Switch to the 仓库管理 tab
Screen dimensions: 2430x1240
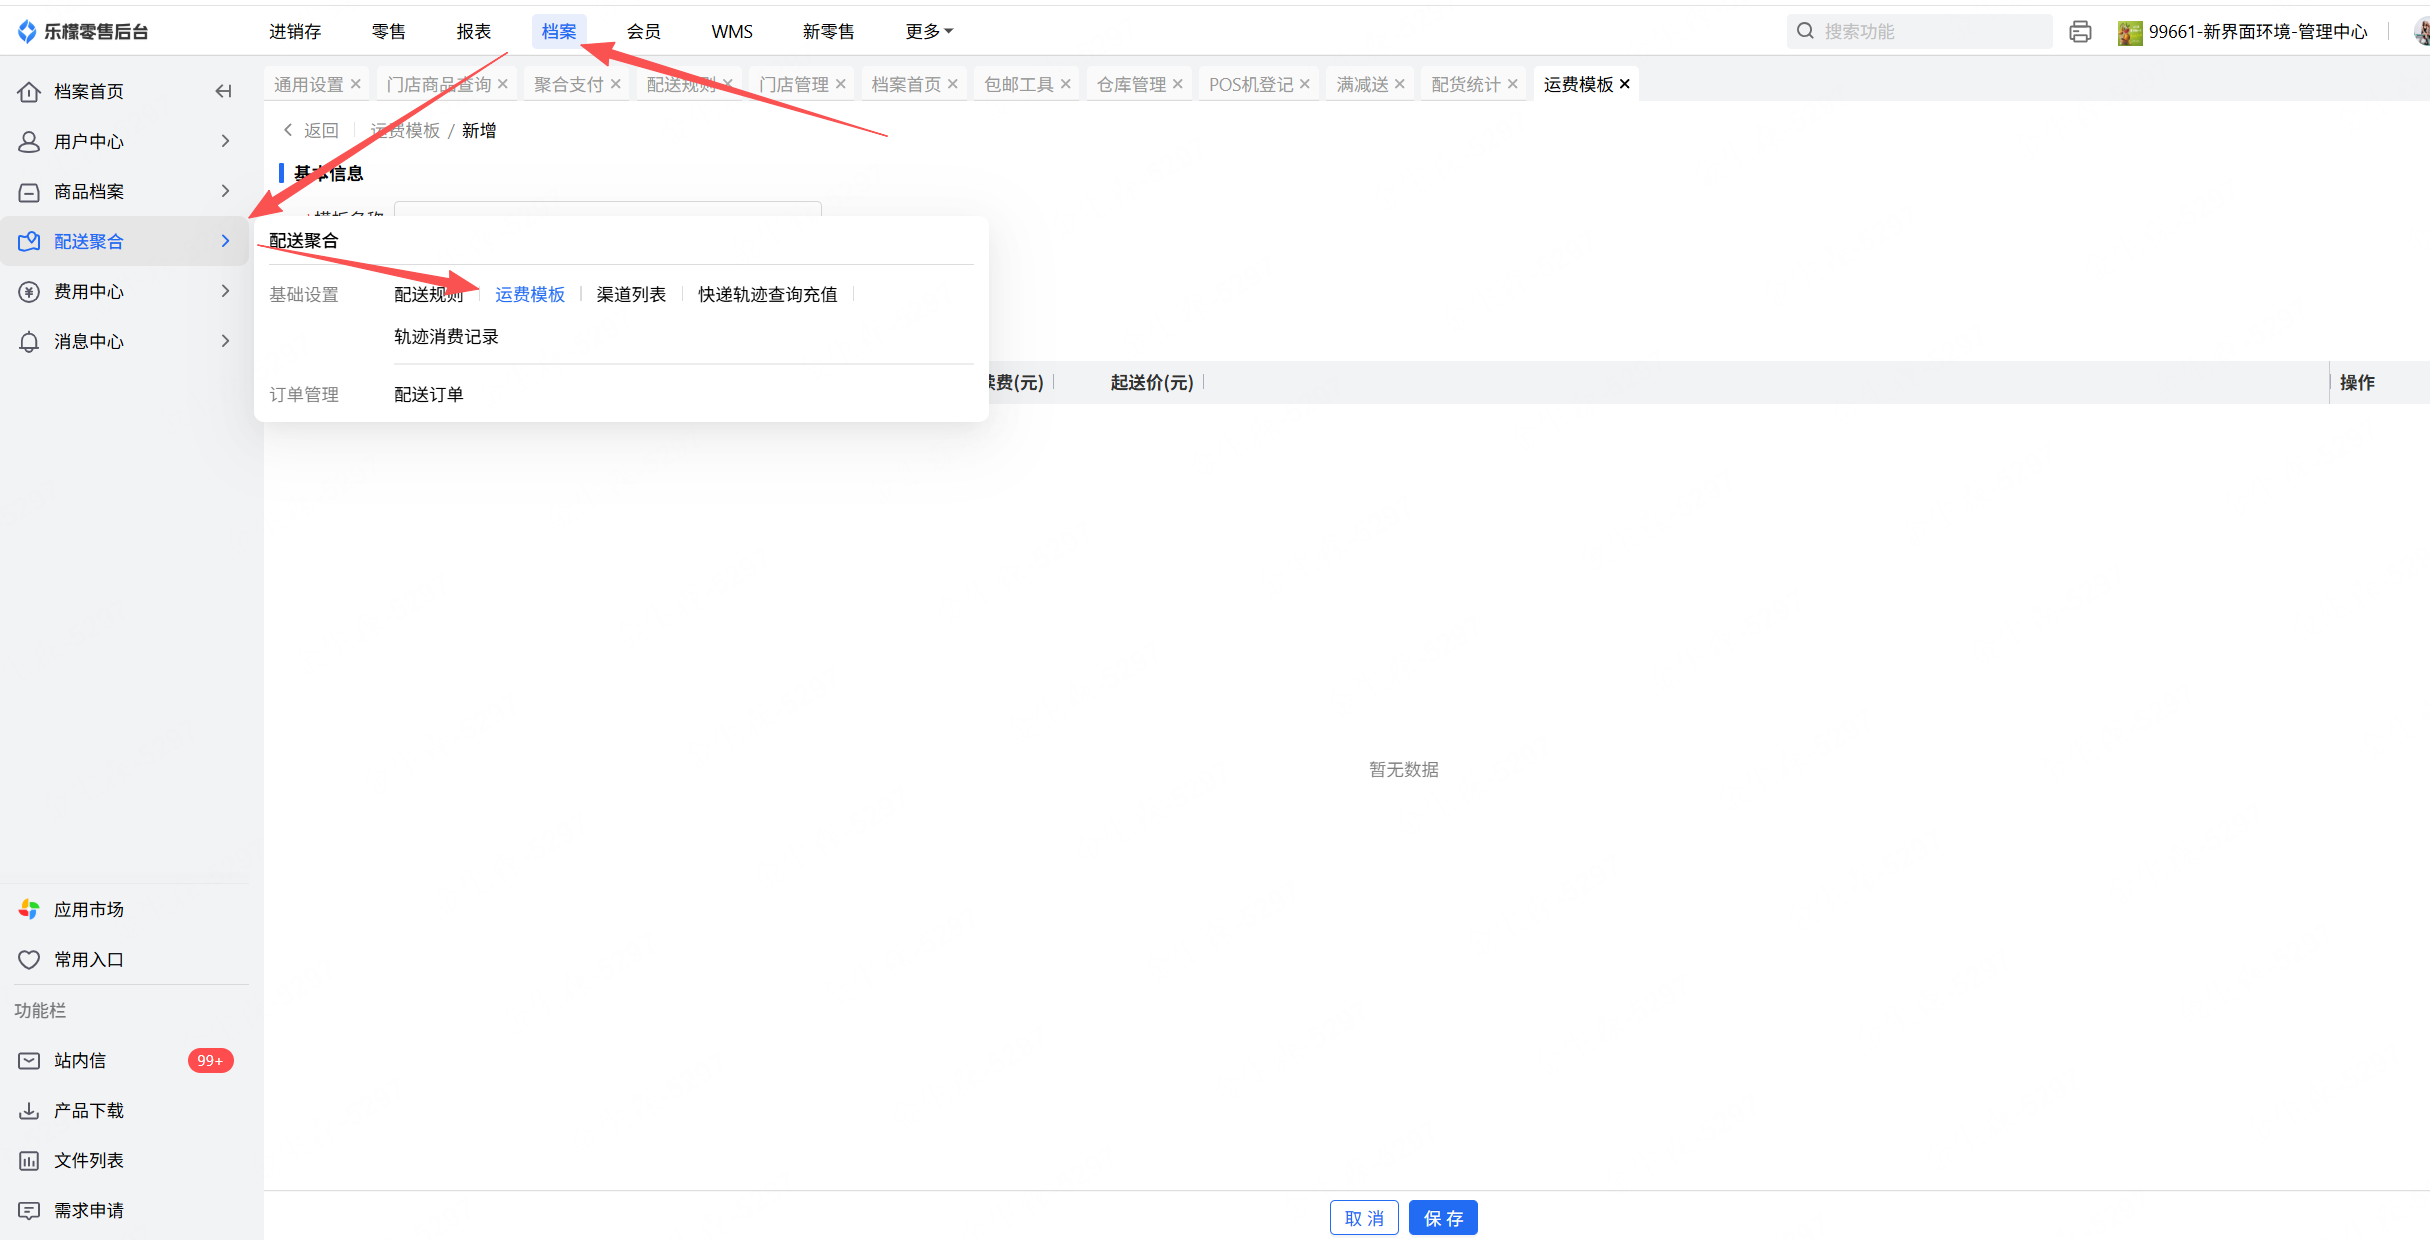pyautogui.click(x=1131, y=84)
